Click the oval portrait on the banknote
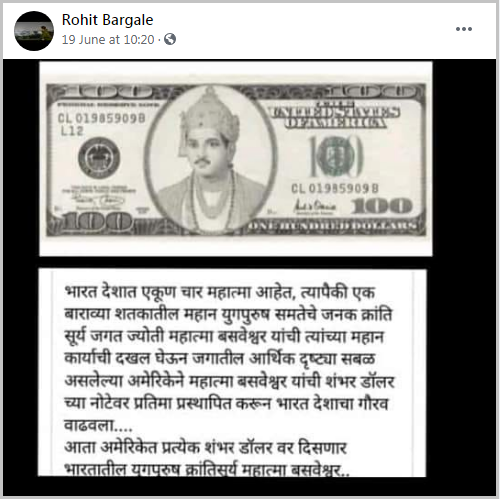The image size is (500, 499). click(x=211, y=160)
